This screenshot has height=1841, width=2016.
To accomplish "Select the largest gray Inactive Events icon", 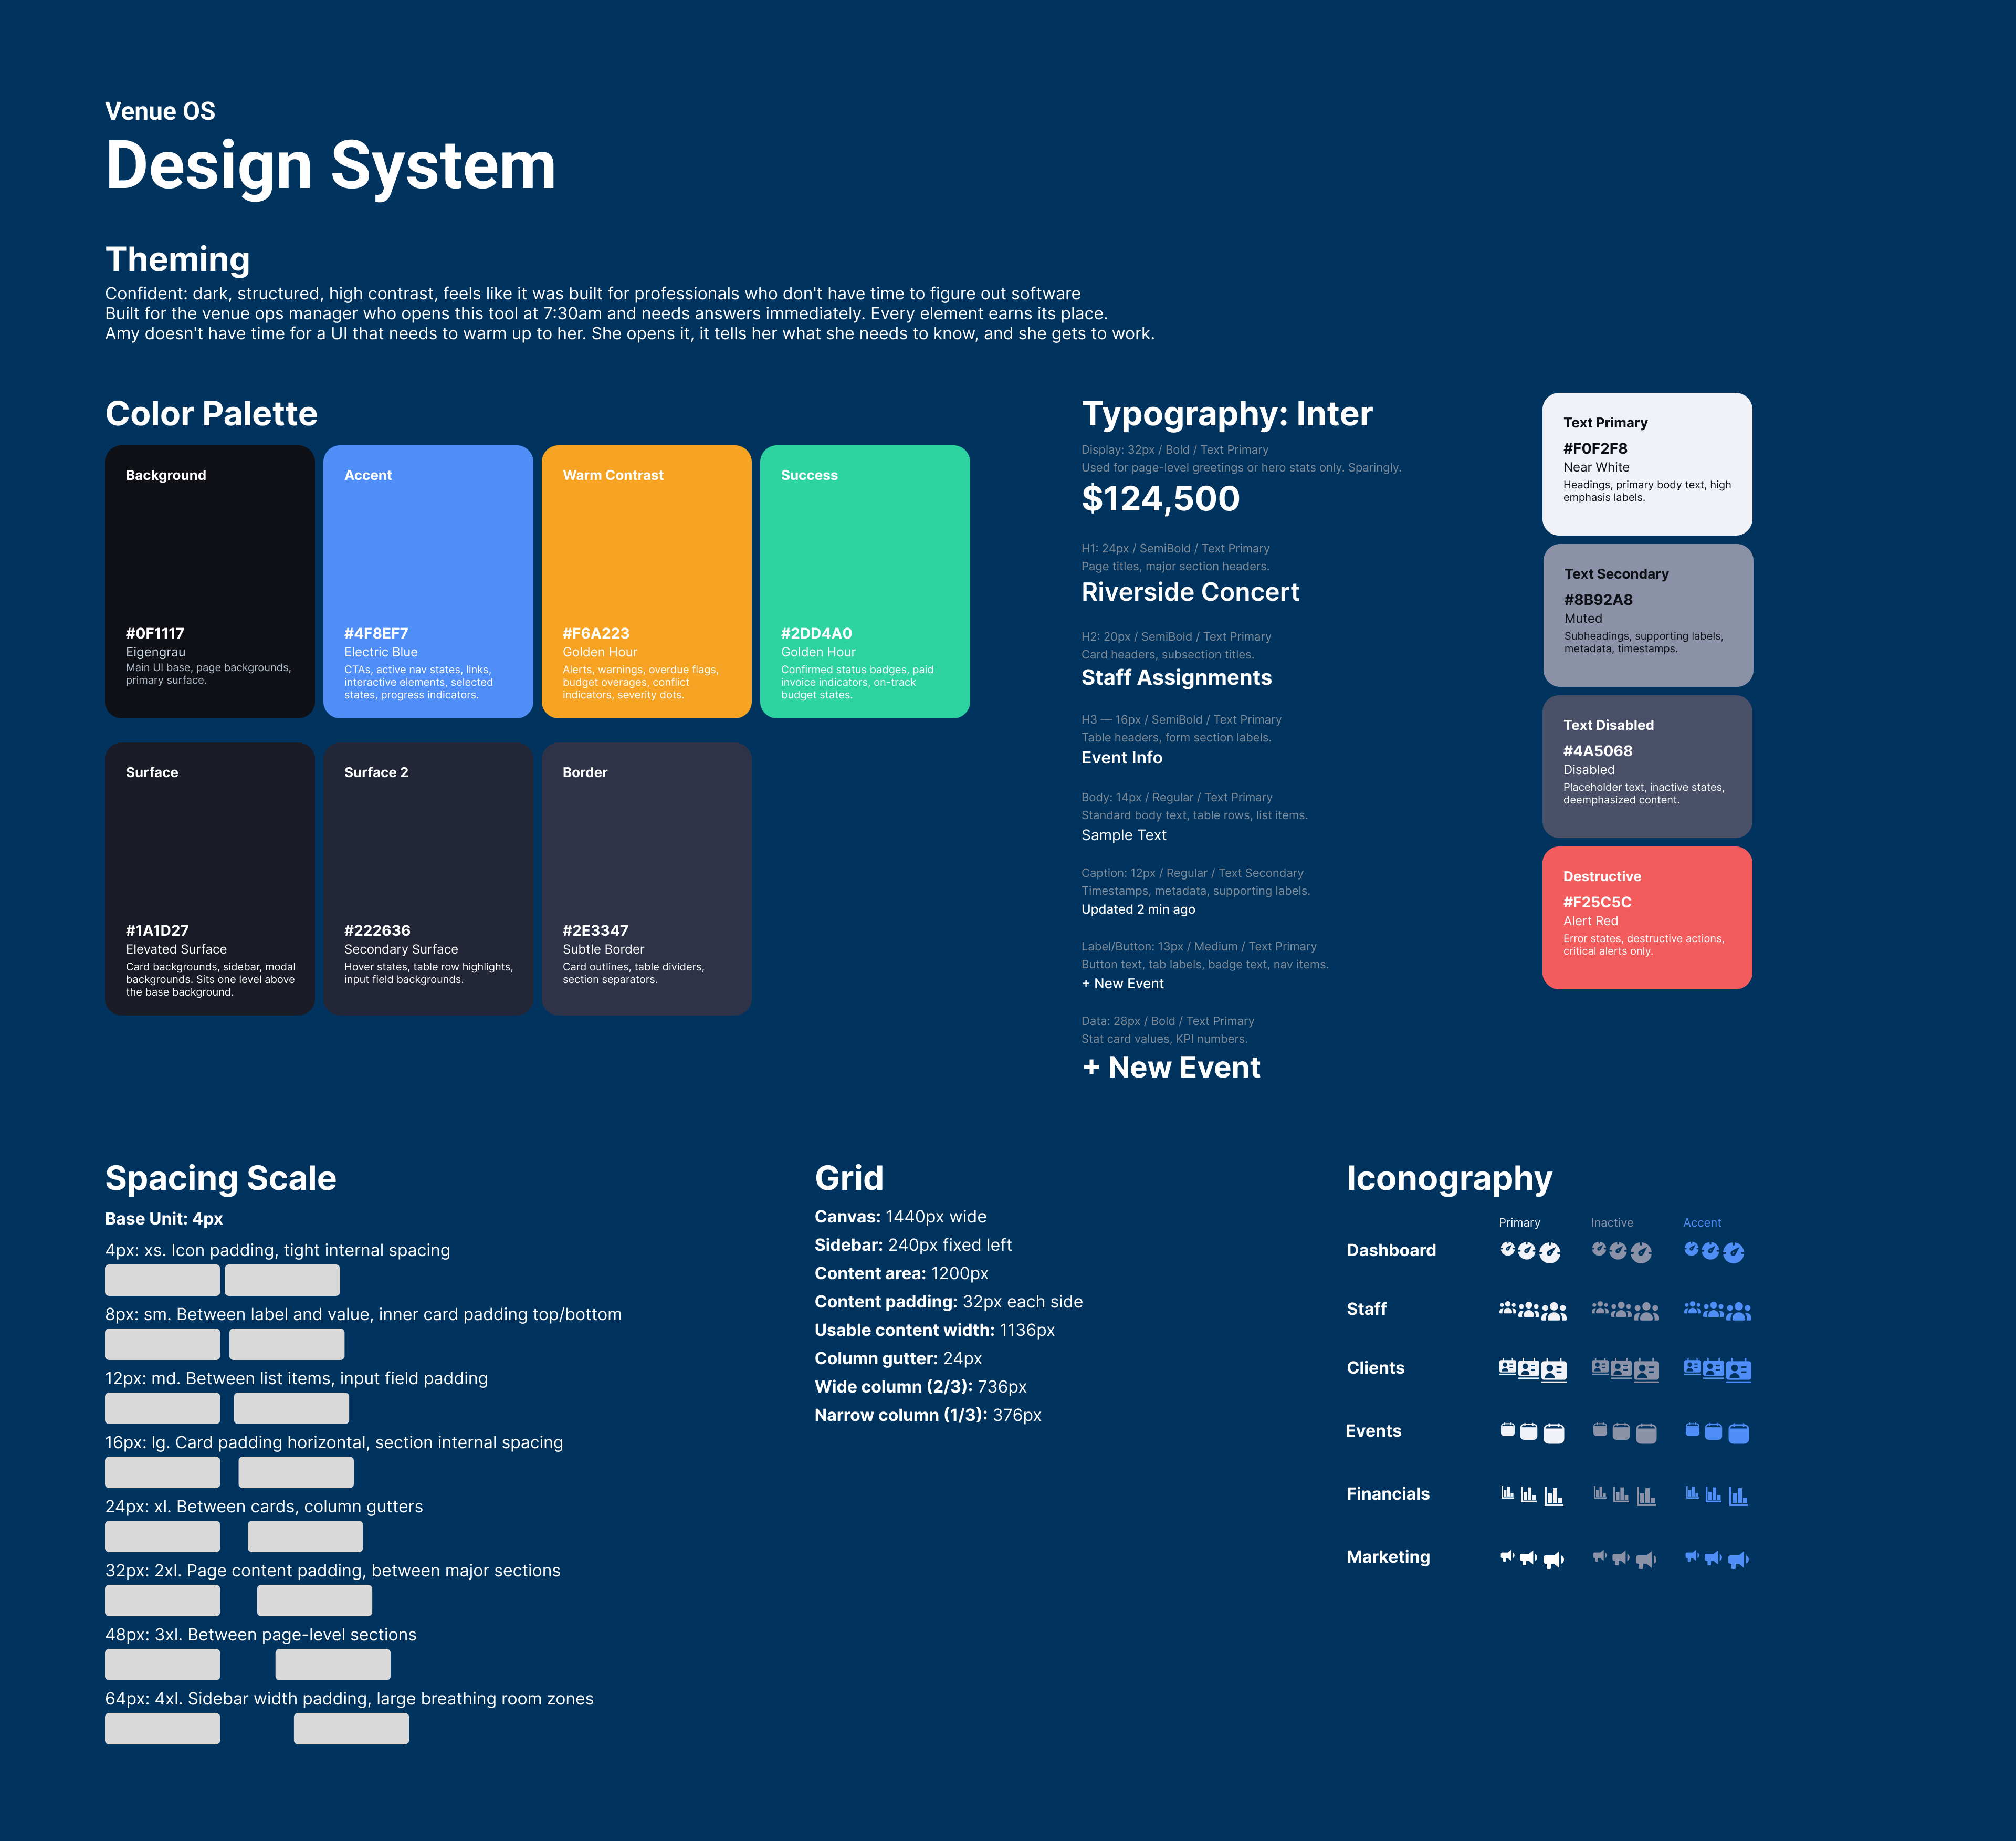I will [1646, 1434].
